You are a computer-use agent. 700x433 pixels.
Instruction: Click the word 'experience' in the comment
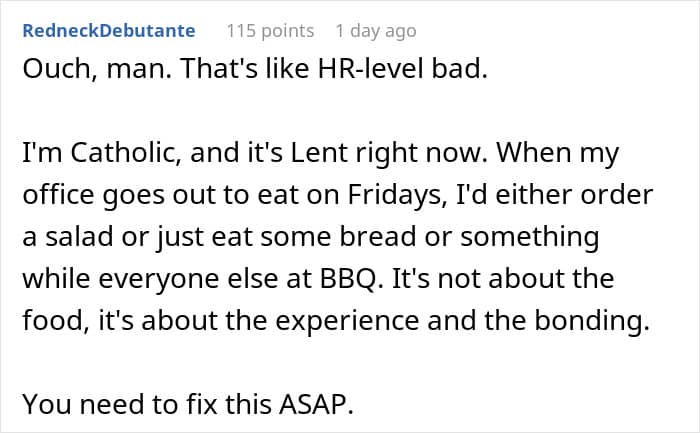tap(347, 321)
